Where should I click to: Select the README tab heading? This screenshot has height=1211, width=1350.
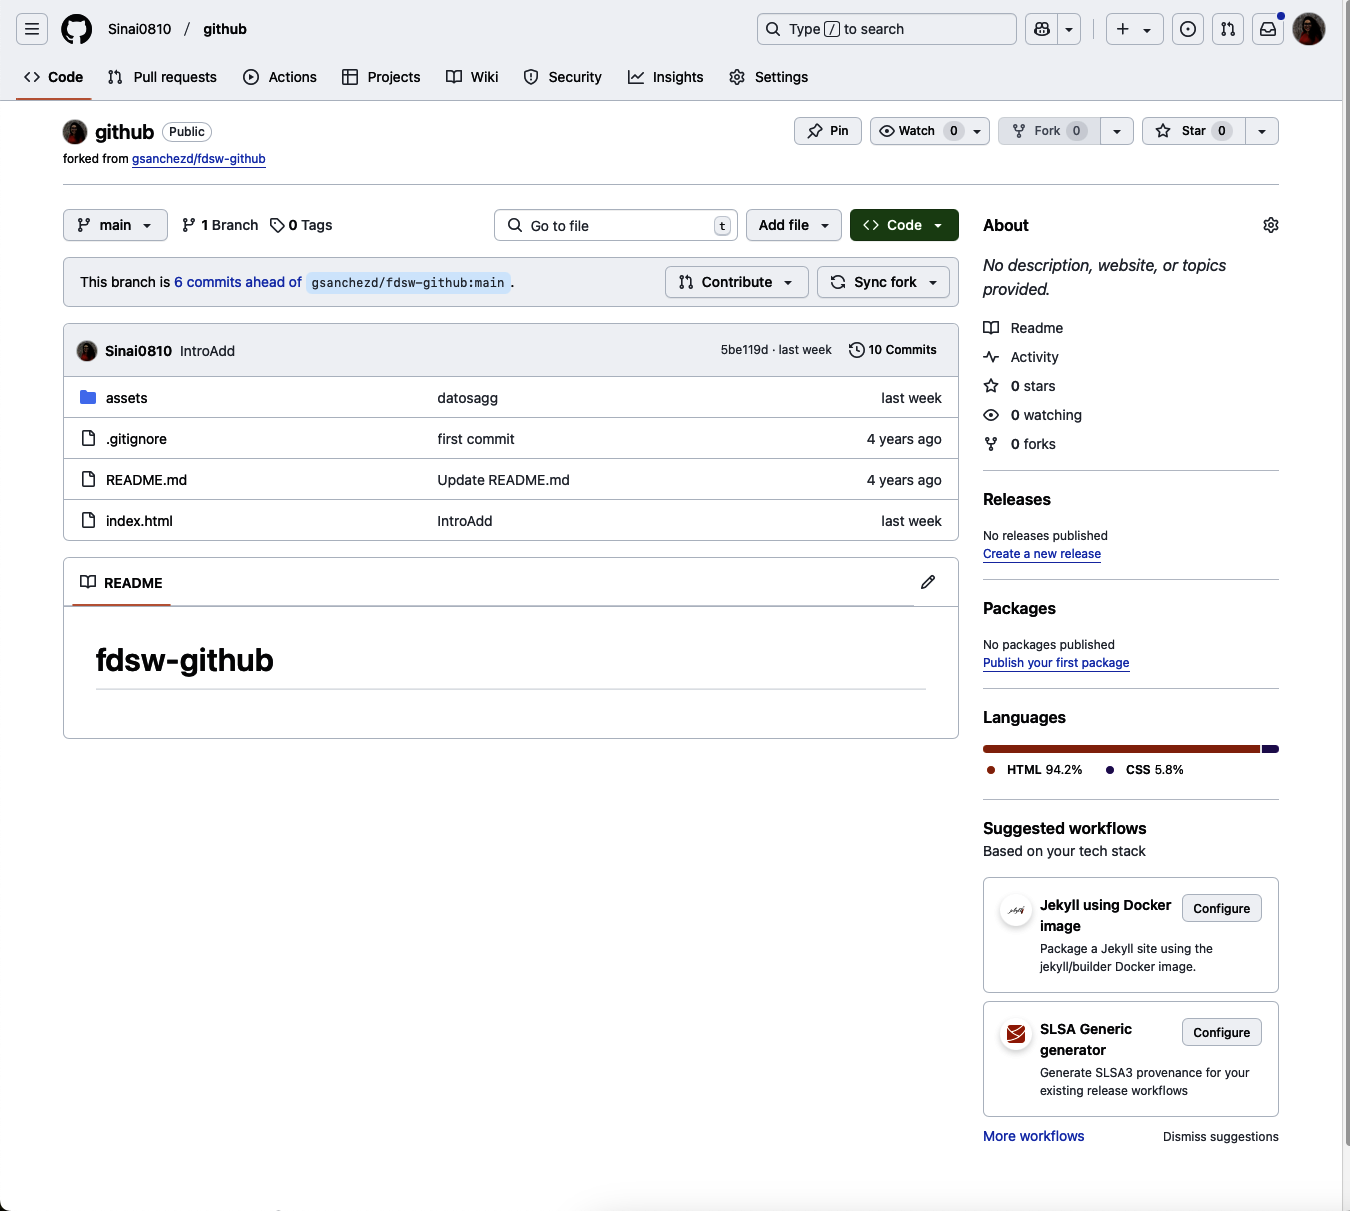click(121, 583)
